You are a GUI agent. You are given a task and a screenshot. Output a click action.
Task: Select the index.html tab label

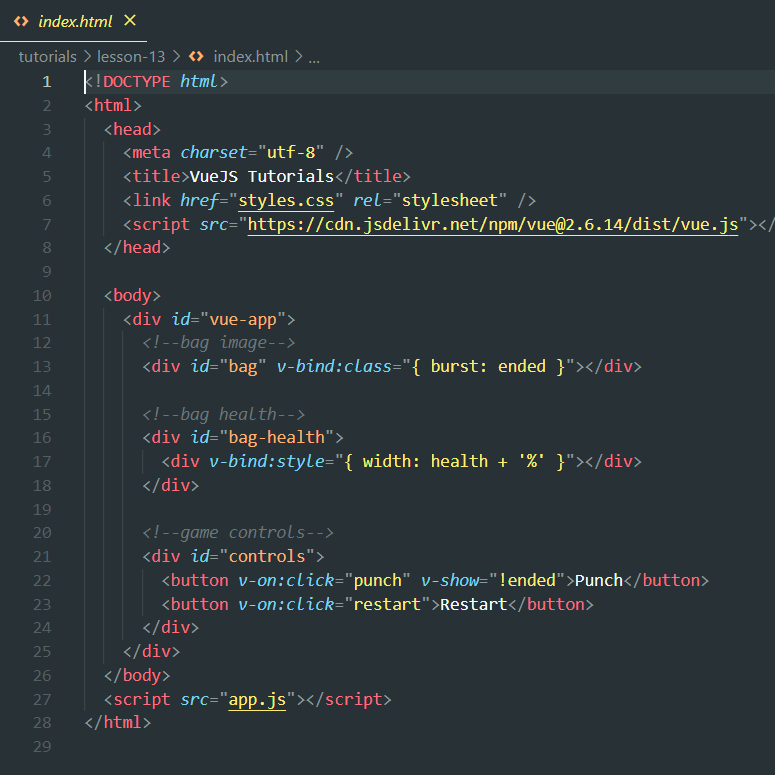(x=75, y=21)
